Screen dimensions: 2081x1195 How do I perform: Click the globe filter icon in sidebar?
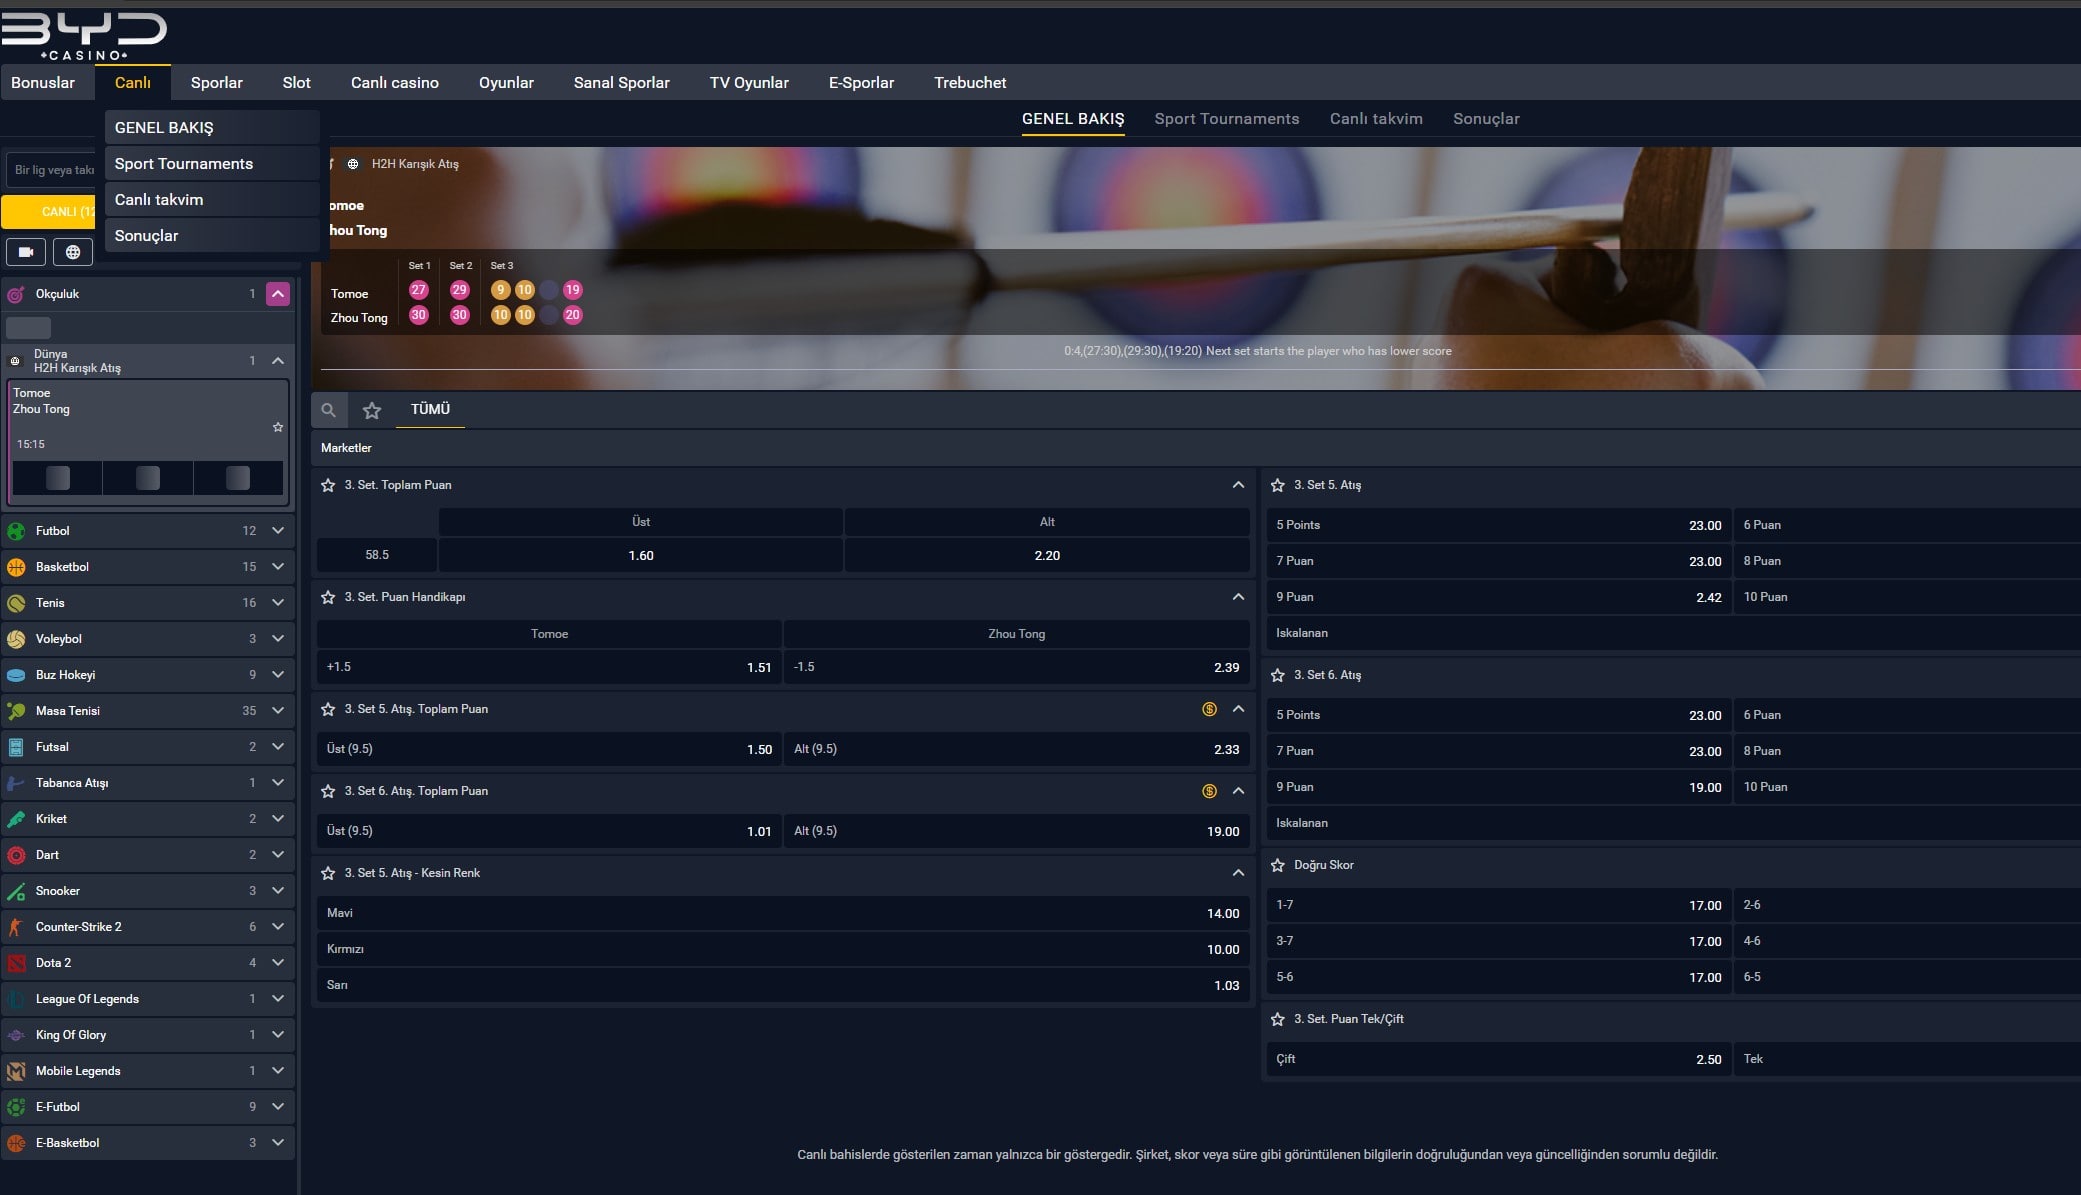pos(73,252)
